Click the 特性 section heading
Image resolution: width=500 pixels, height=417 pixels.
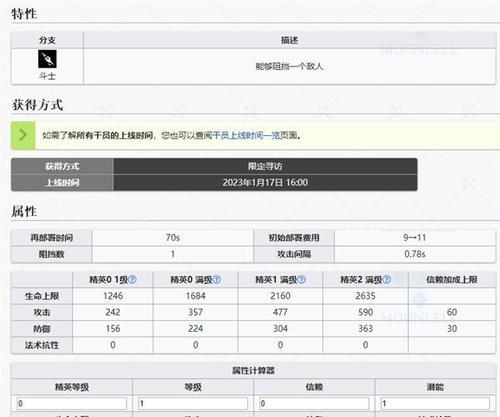coord(24,14)
